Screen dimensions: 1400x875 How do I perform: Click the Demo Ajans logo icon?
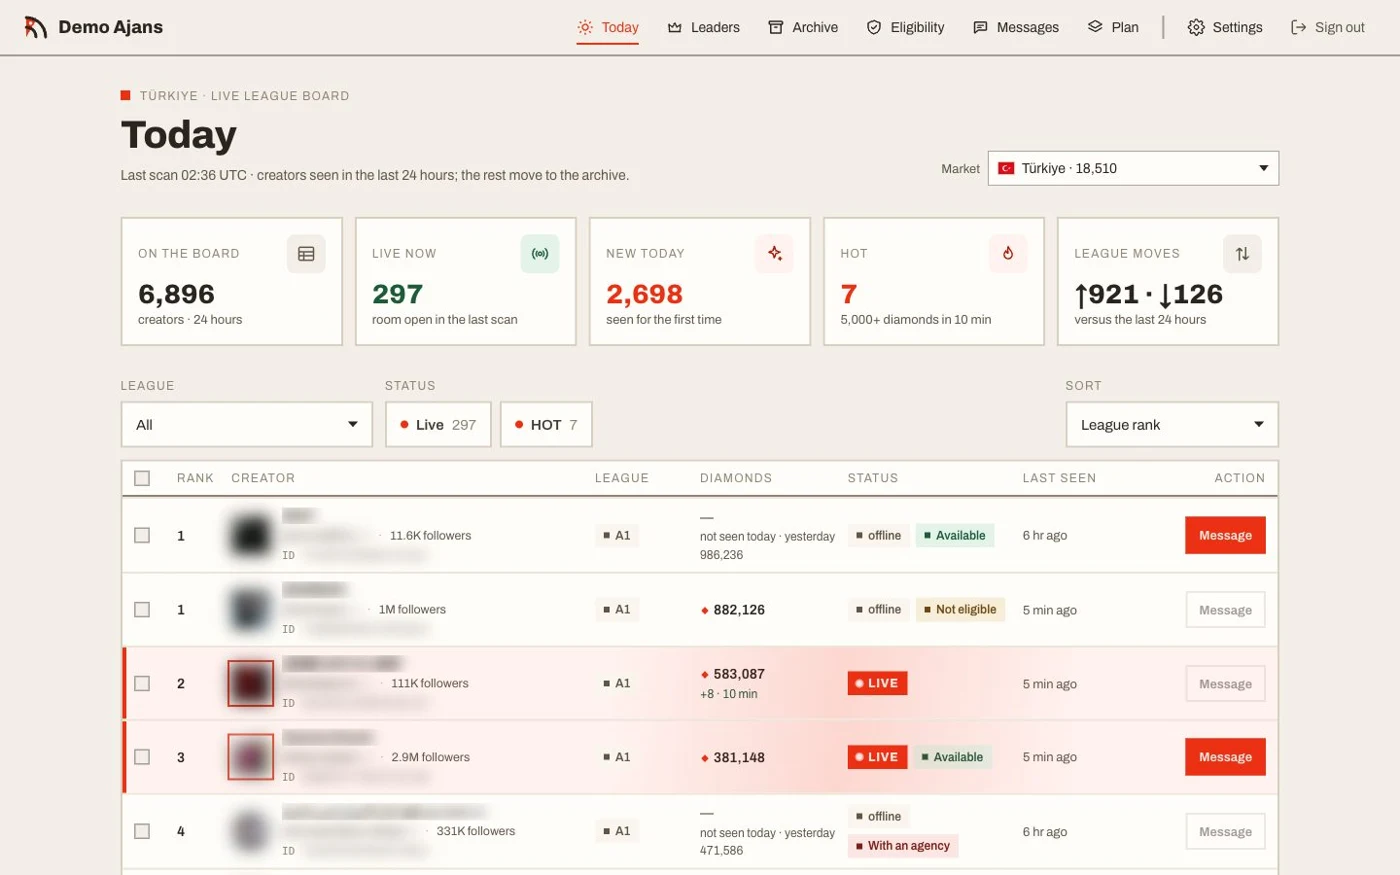[36, 27]
